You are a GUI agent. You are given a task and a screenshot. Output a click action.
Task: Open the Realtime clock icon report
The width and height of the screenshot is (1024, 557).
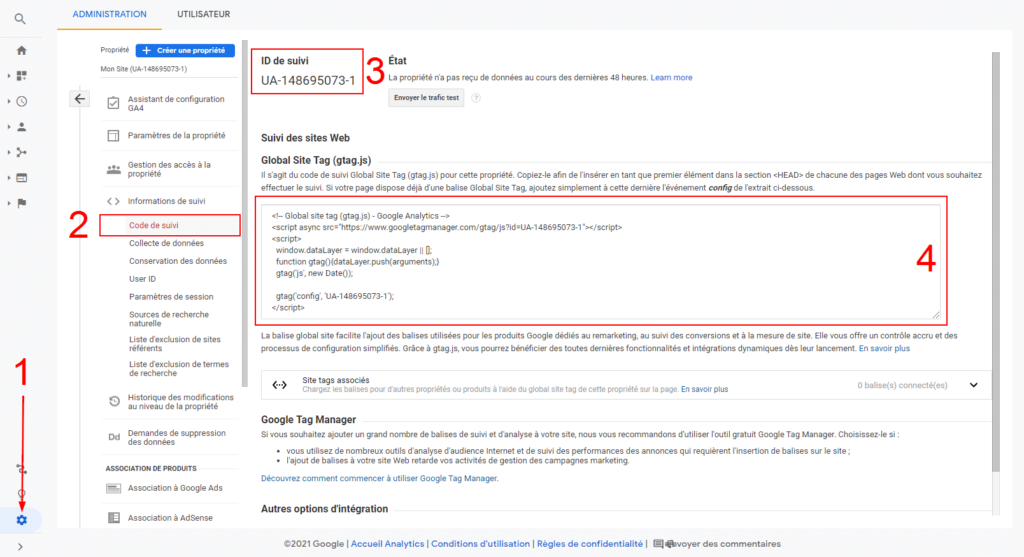[x=21, y=101]
